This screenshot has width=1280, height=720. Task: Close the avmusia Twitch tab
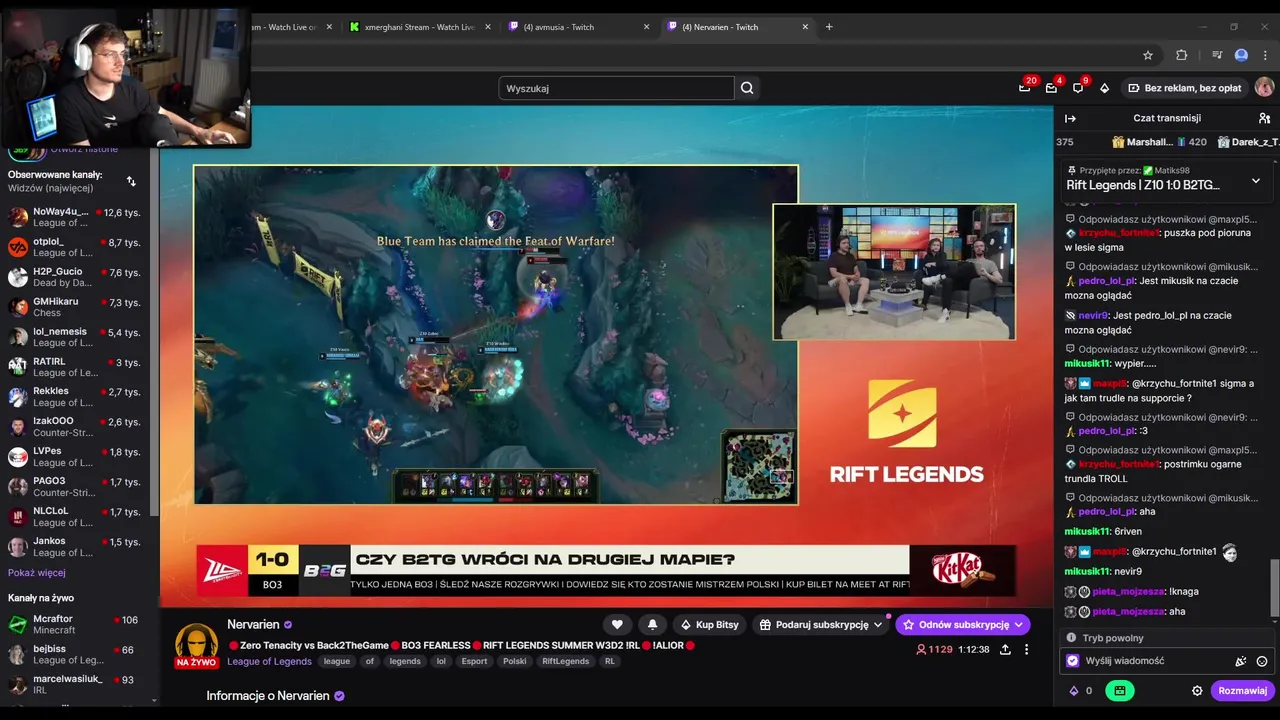pos(646,27)
